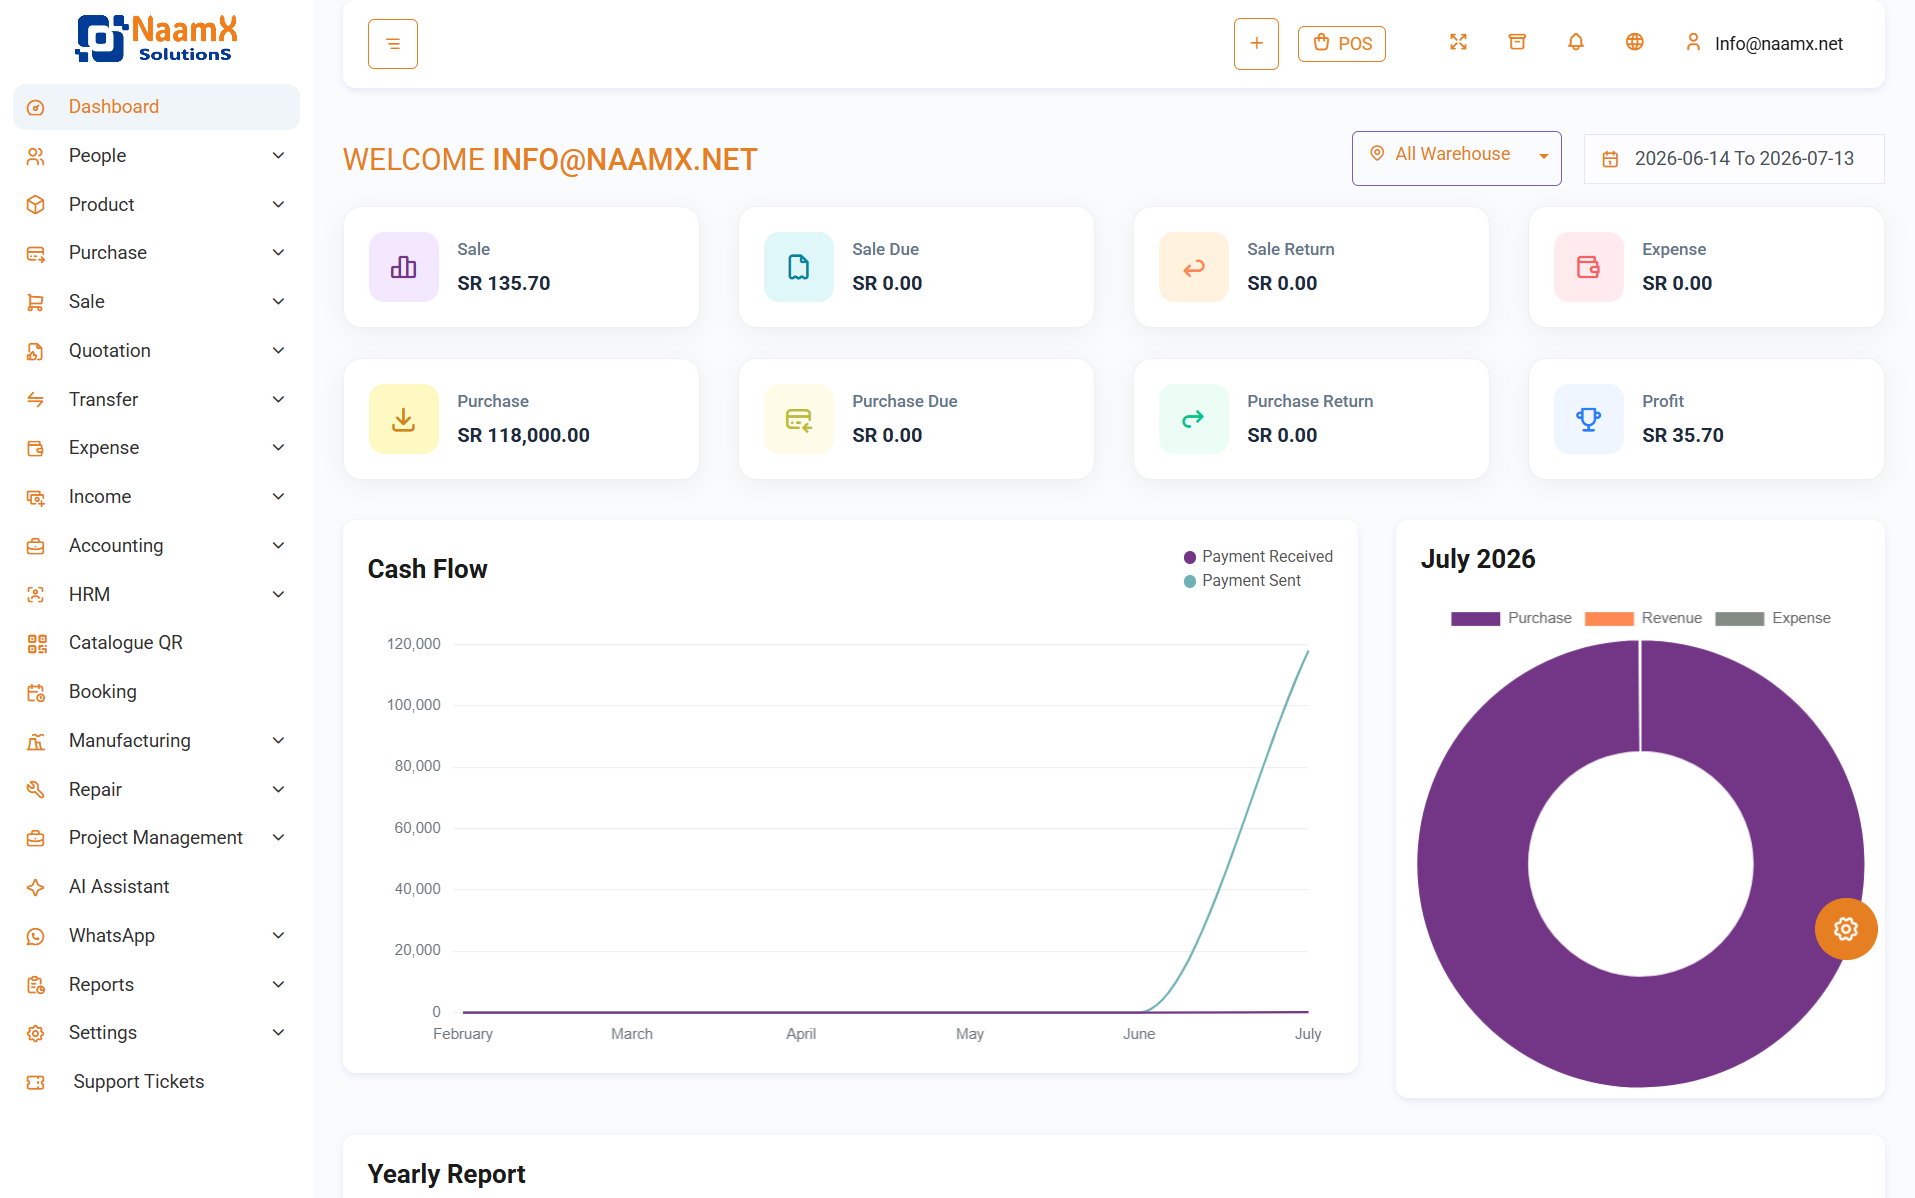Click the Reports sidebar icon

pos(36,985)
